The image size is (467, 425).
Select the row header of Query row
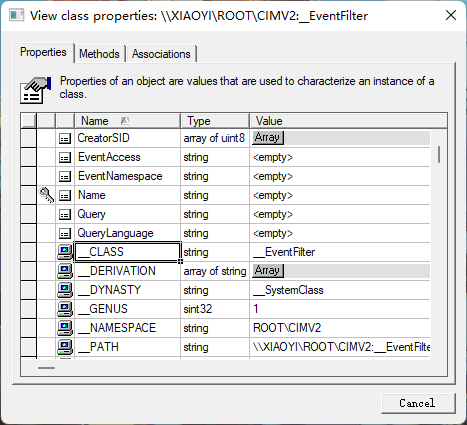tap(28, 214)
